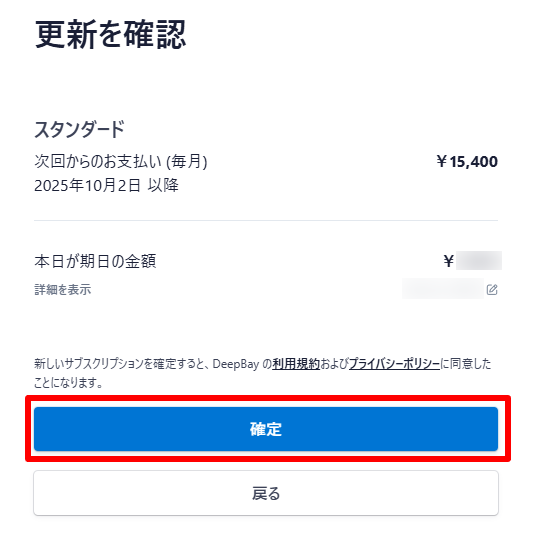Click the に同意した text after privacy link
This screenshot has width=541, height=541.
[x=466, y=364]
